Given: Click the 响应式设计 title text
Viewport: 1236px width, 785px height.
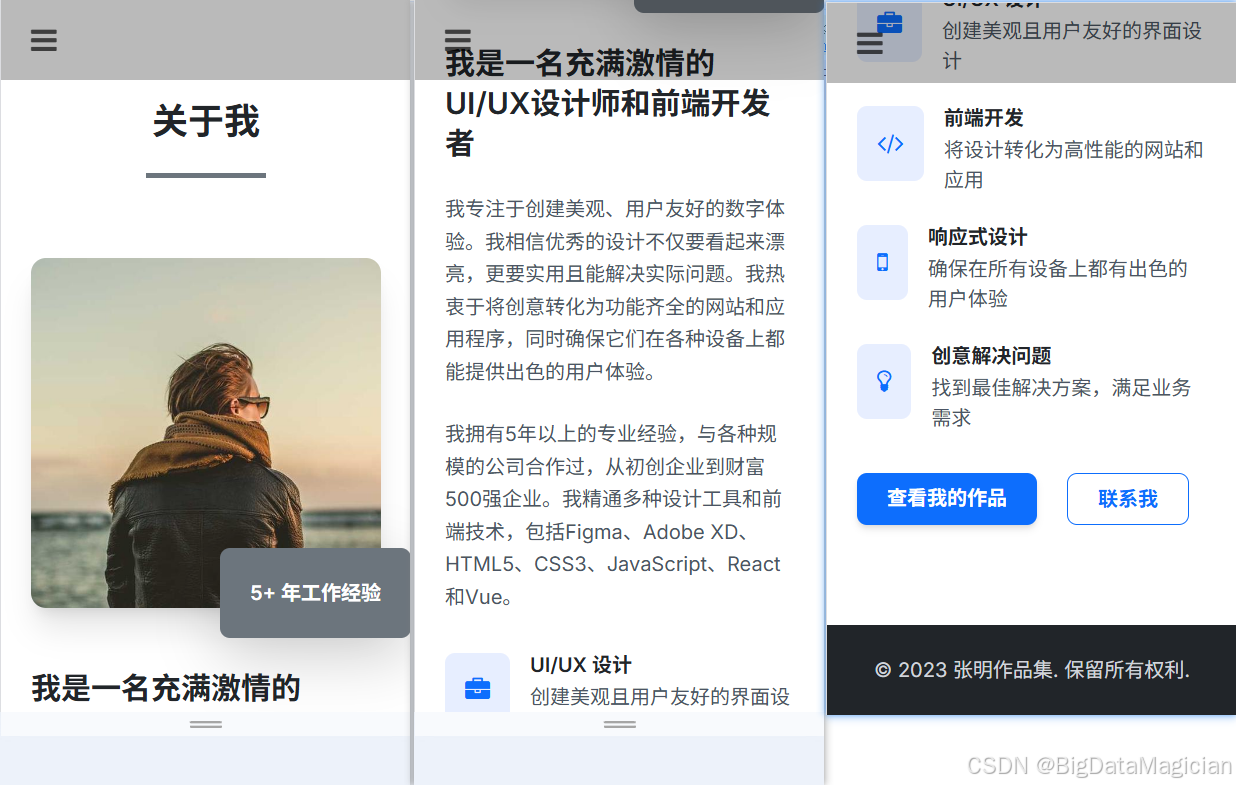Looking at the screenshot, I should point(978,237).
